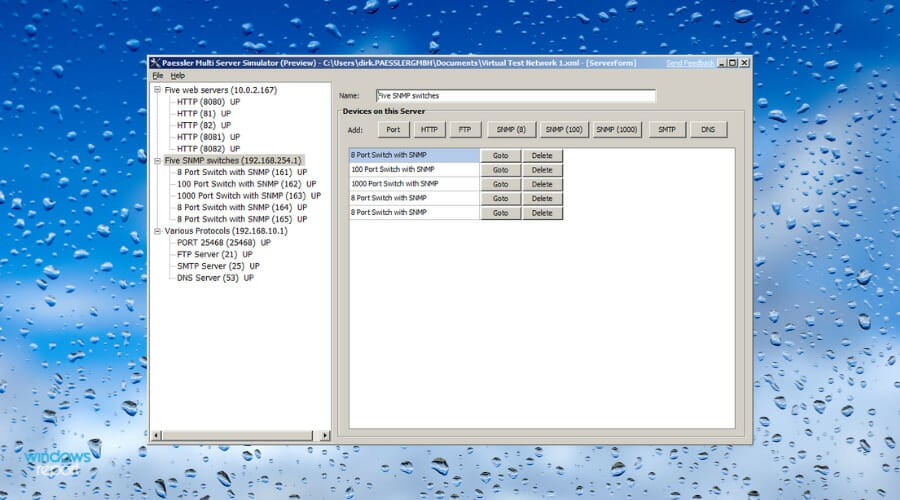
Task: Click the tree scrollbar right arrow
Action: pos(325,436)
